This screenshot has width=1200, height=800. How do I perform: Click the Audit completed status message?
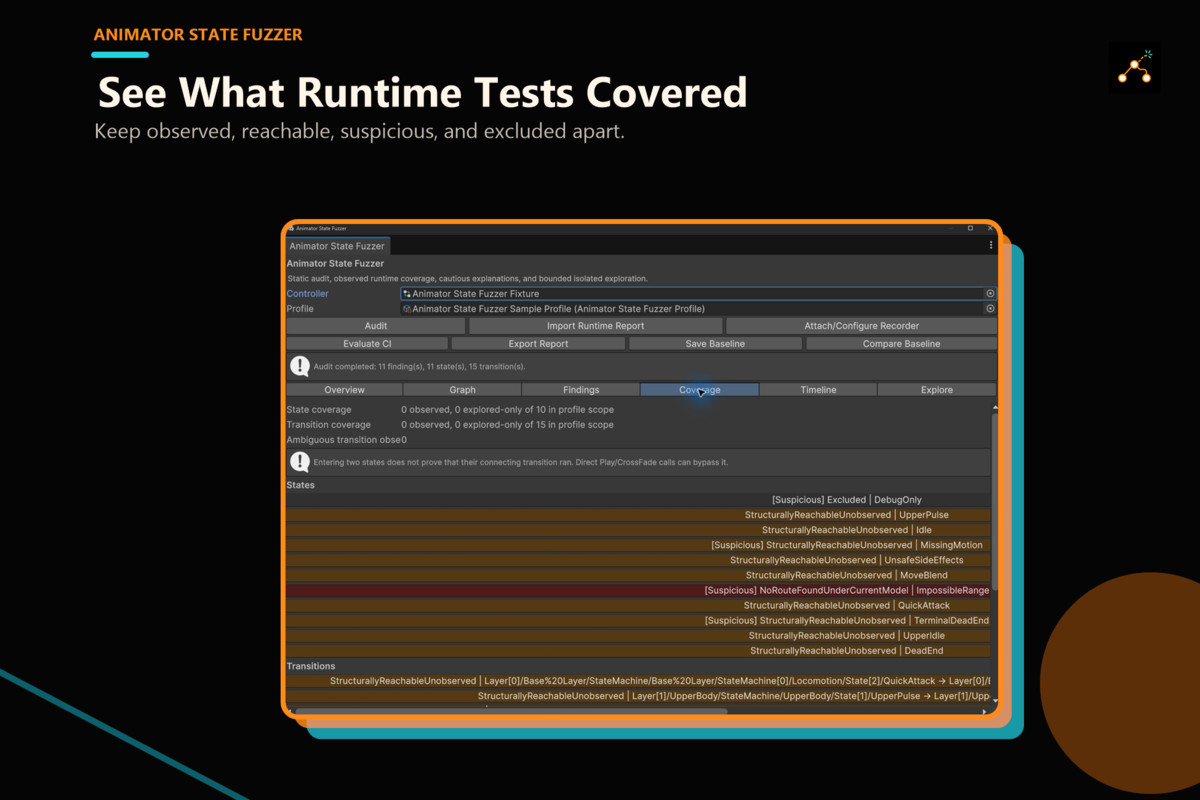(x=419, y=367)
